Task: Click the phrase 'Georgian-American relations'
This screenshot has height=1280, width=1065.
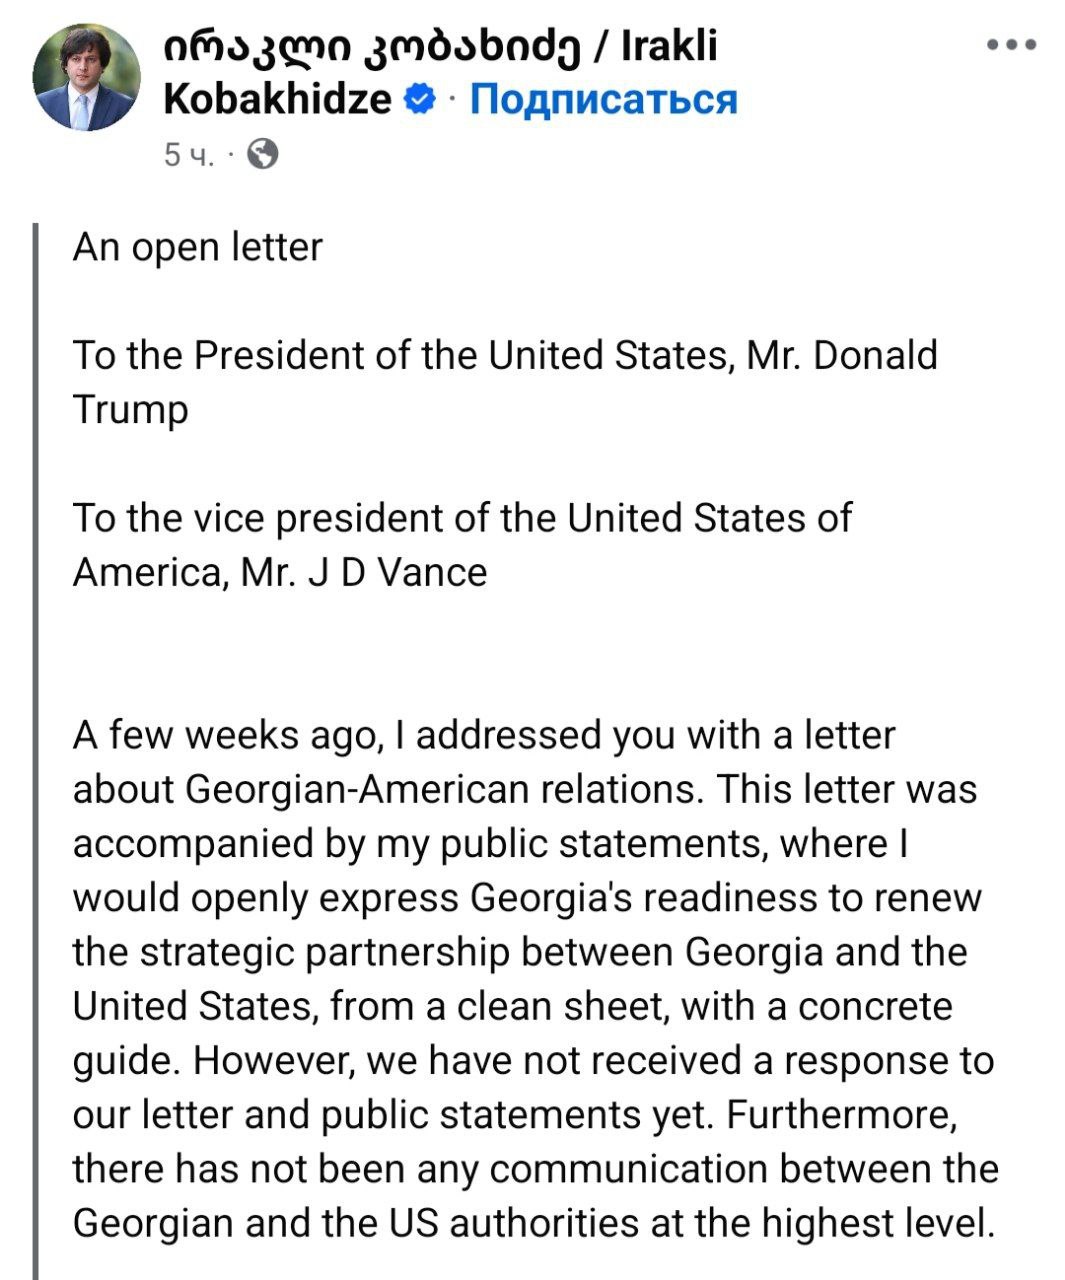Action: click(x=440, y=789)
